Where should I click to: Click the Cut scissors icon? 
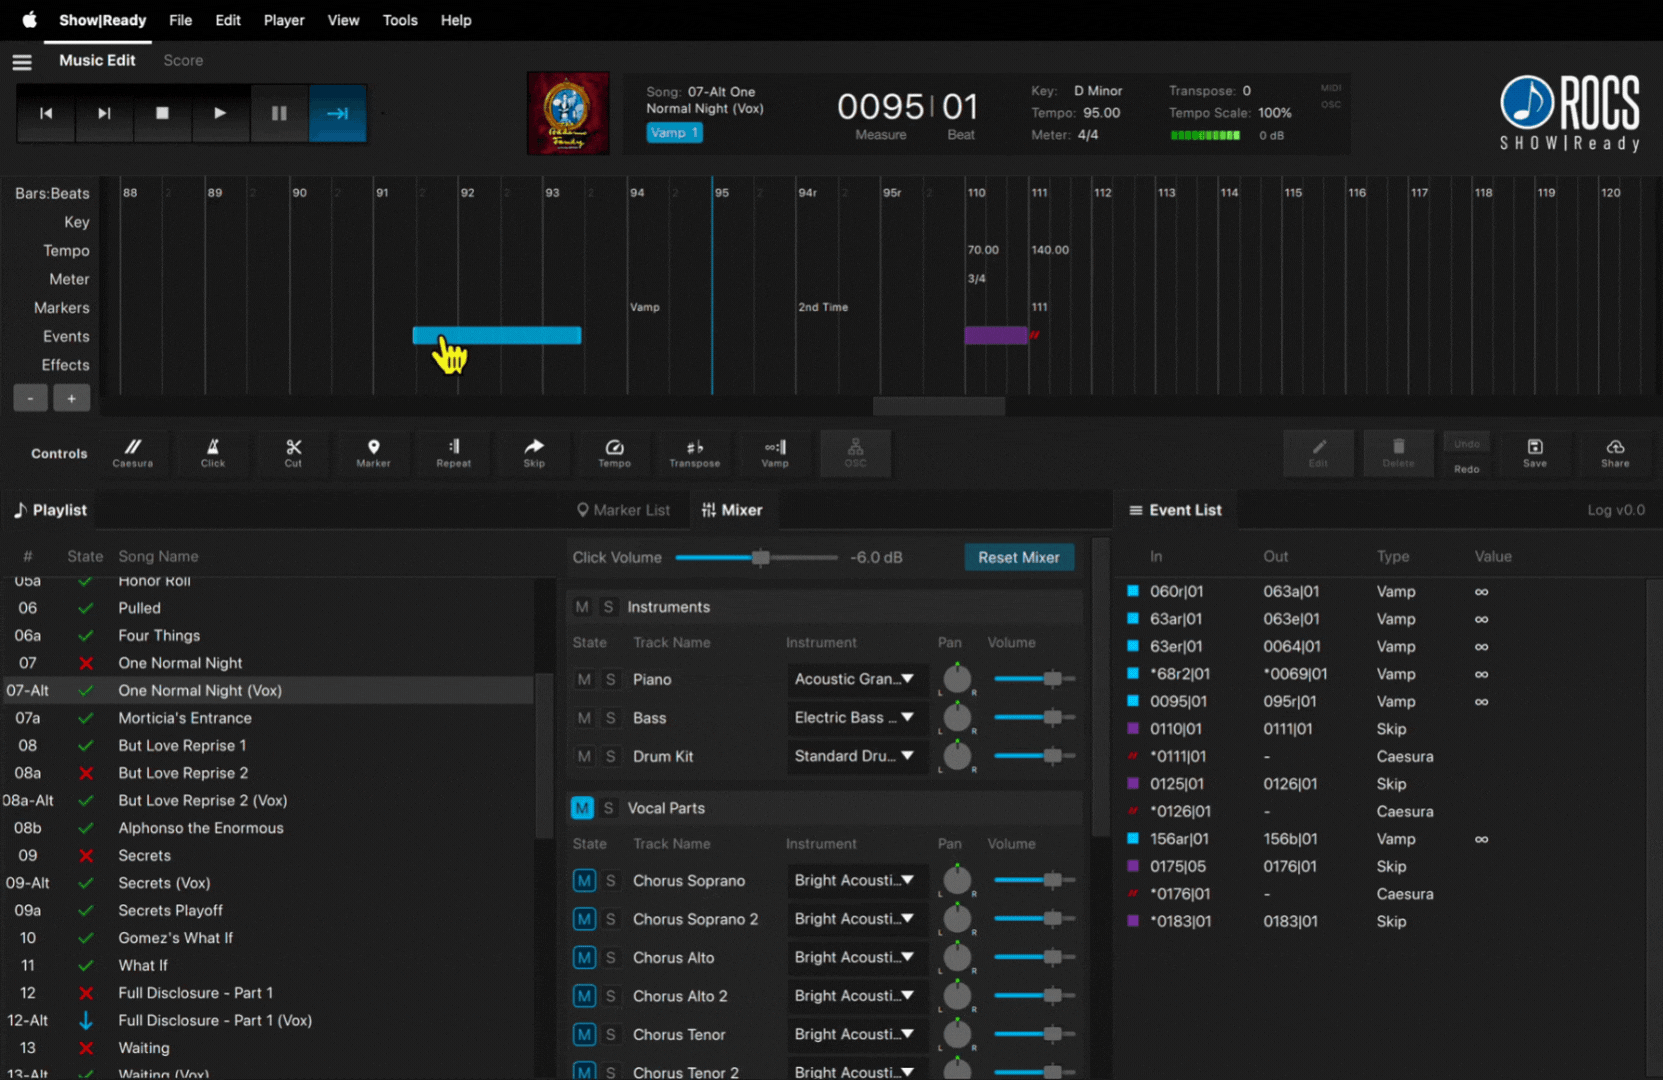click(293, 452)
